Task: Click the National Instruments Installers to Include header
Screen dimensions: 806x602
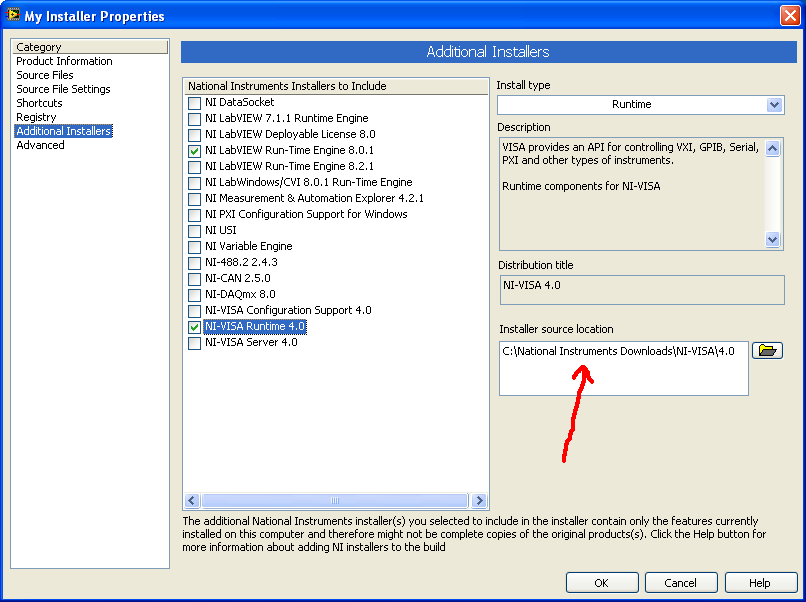Action: [x=336, y=86]
